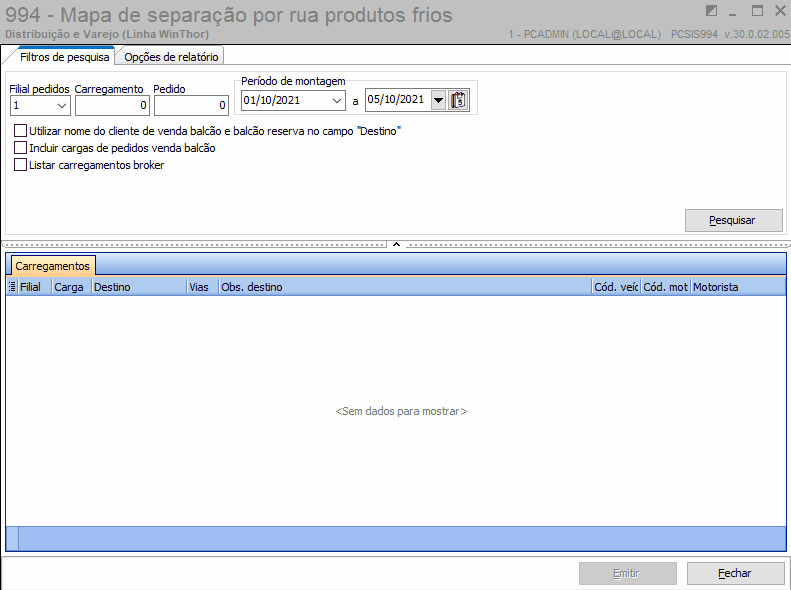Focus the Pedido number field
Image resolution: width=791 pixels, height=590 pixels.
click(191, 105)
